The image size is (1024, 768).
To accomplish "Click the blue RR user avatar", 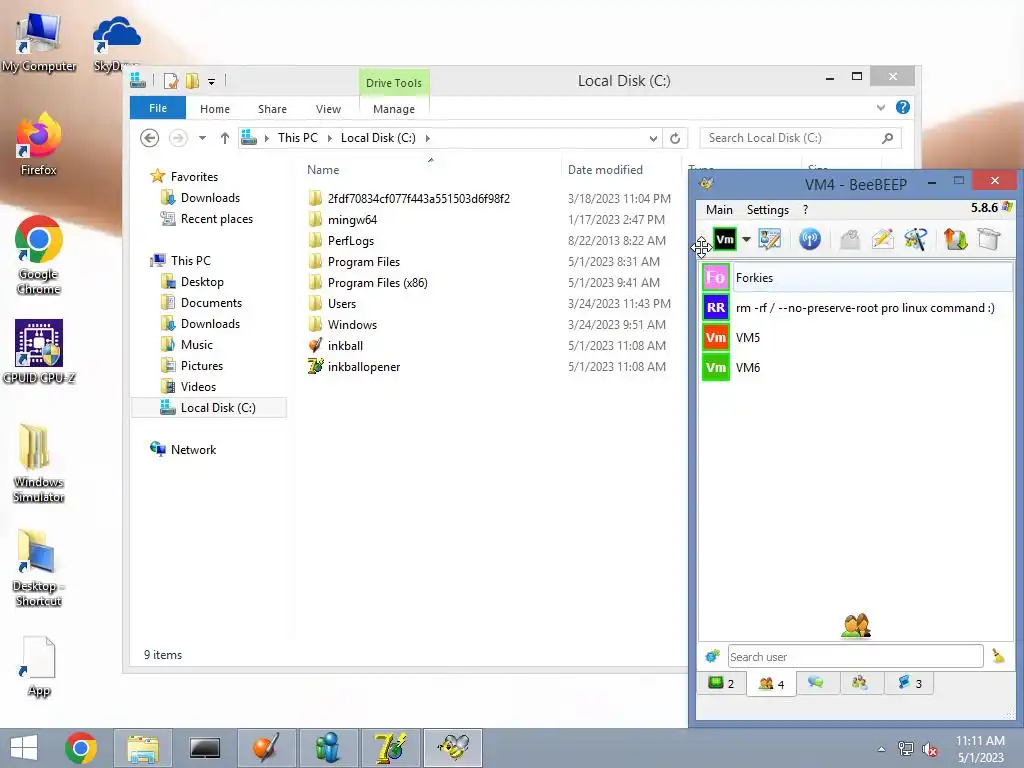I will (x=716, y=308).
